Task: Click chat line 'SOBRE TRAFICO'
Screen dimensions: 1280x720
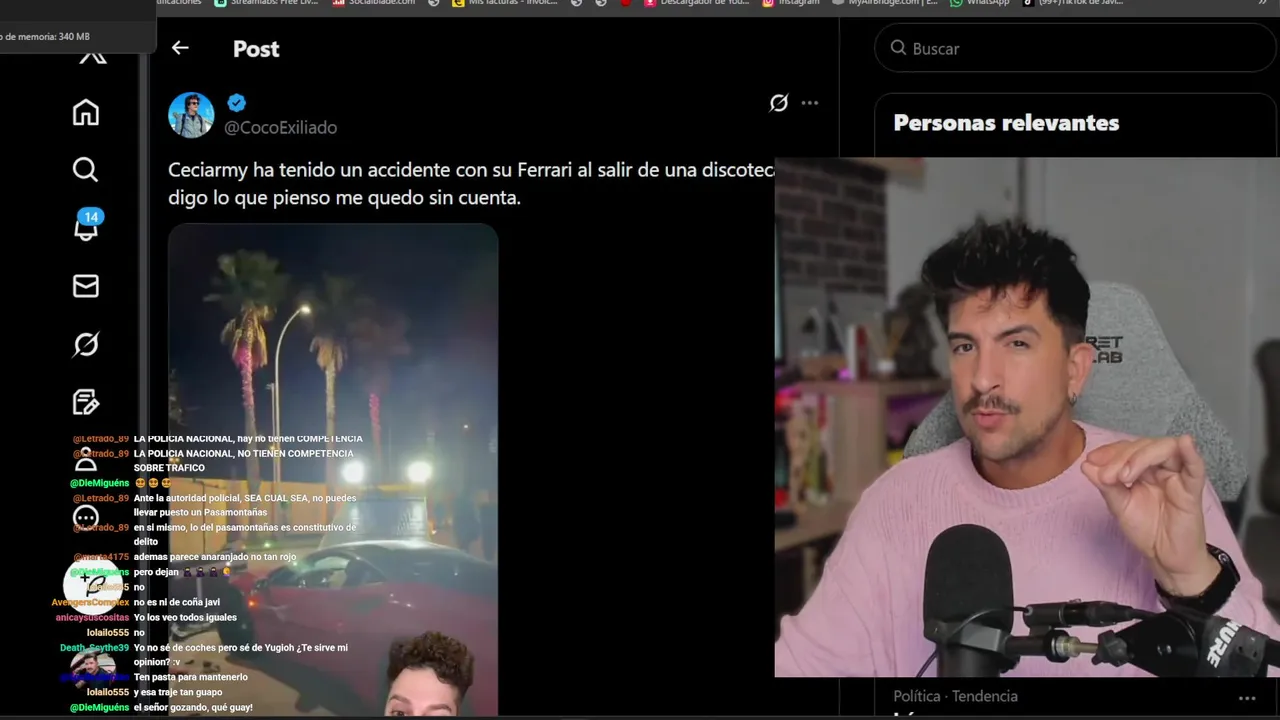Action: pyautogui.click(x=169, y=468)
